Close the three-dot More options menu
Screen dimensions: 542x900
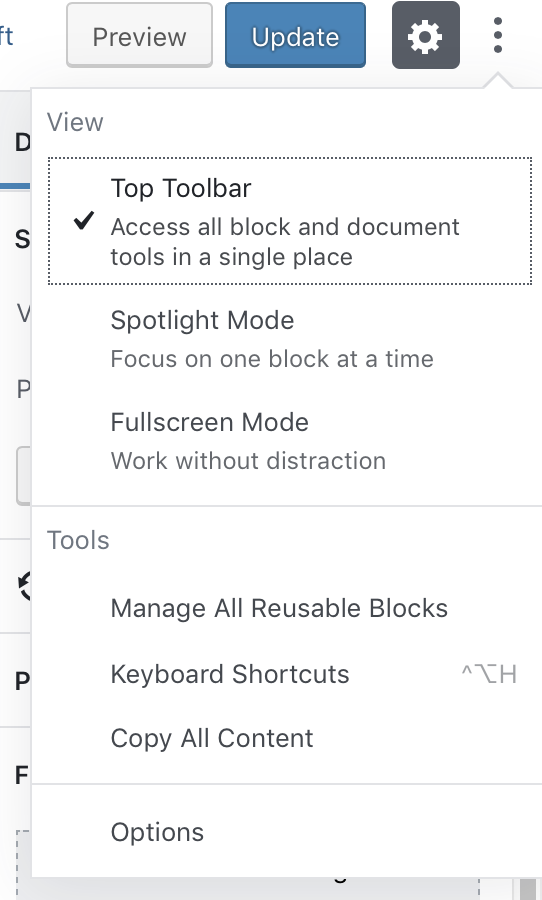point(498,35)
